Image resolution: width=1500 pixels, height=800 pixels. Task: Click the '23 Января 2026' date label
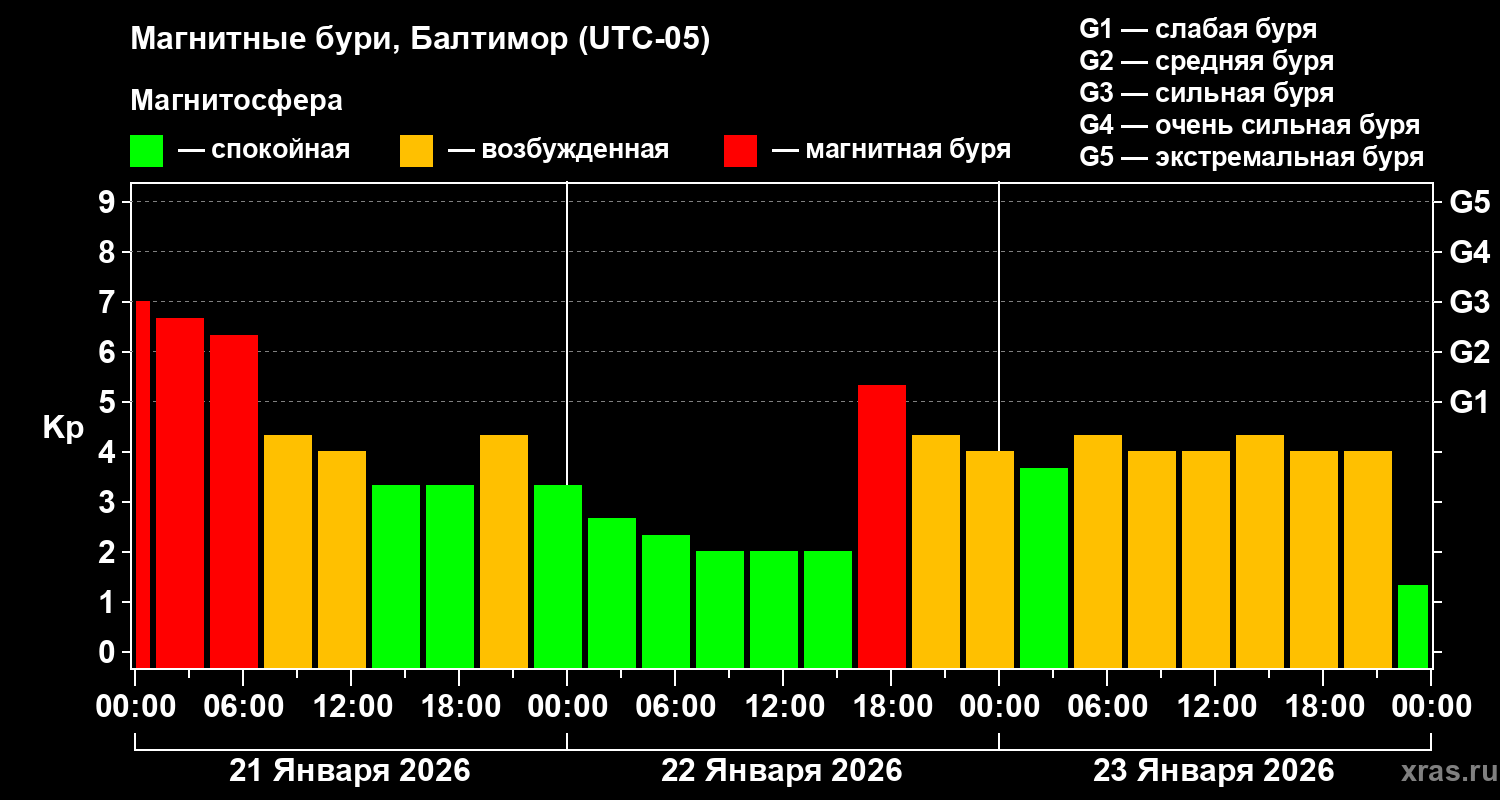click(x=1213, y=771)
